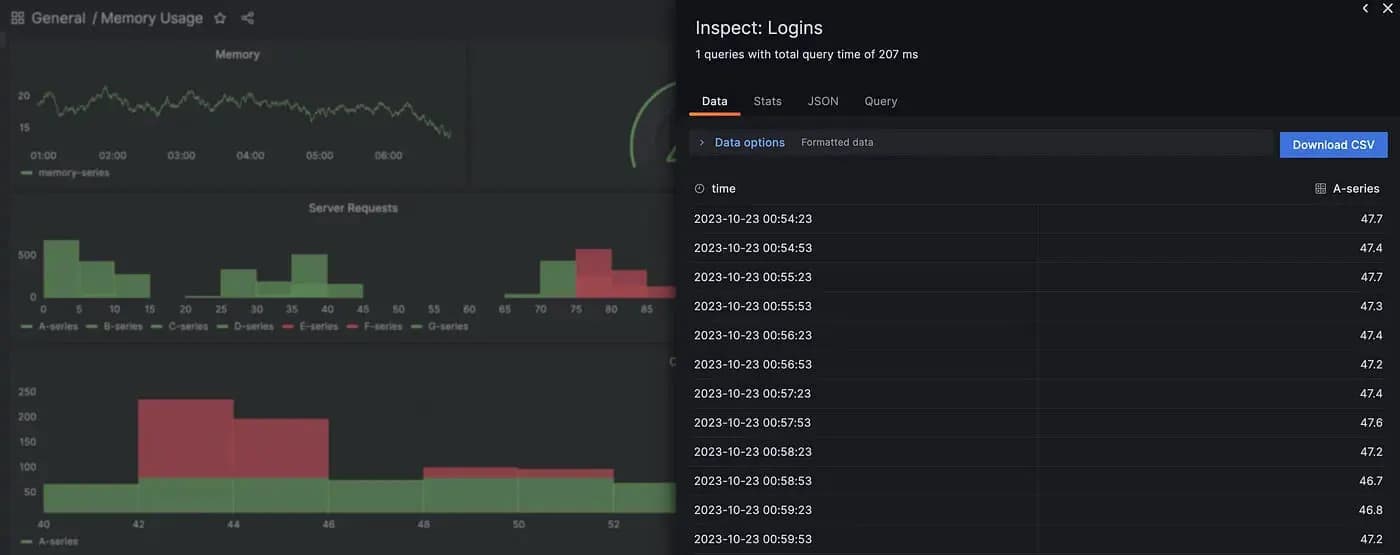This screenshot has height=555, width=1400.
Task: Toggle A-series legend under the bottom histogram
Action: pos(49,541)
